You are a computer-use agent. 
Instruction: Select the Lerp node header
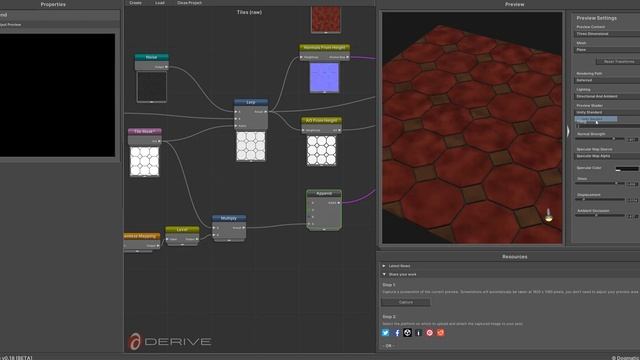point(251,102)
